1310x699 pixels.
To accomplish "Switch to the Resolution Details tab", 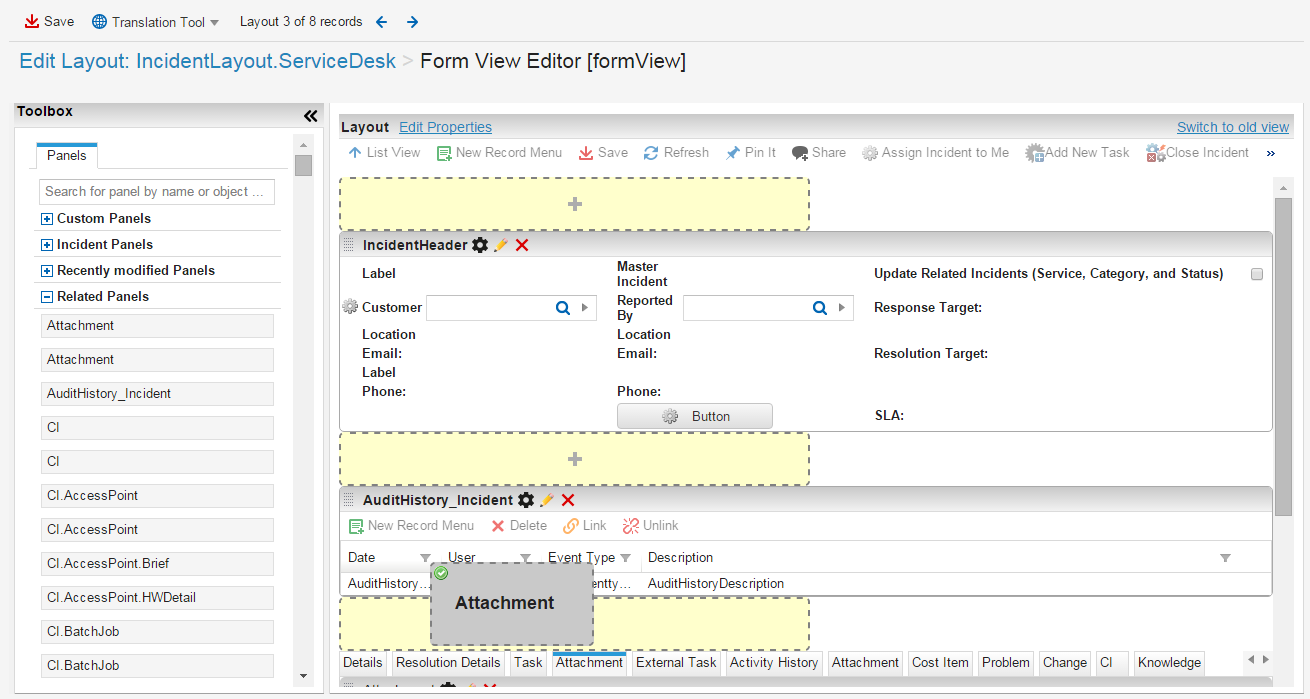I will coord(448,662).
